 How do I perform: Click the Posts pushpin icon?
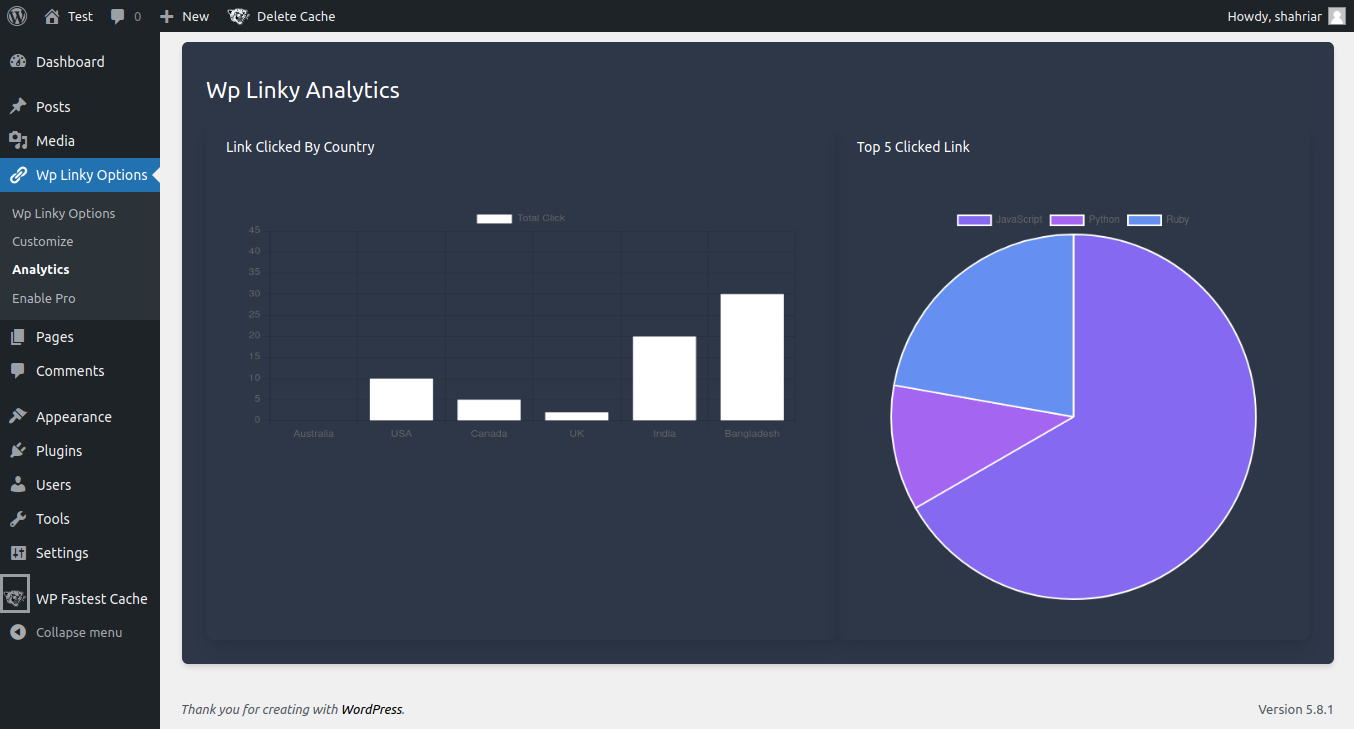[x=18, y=107]
